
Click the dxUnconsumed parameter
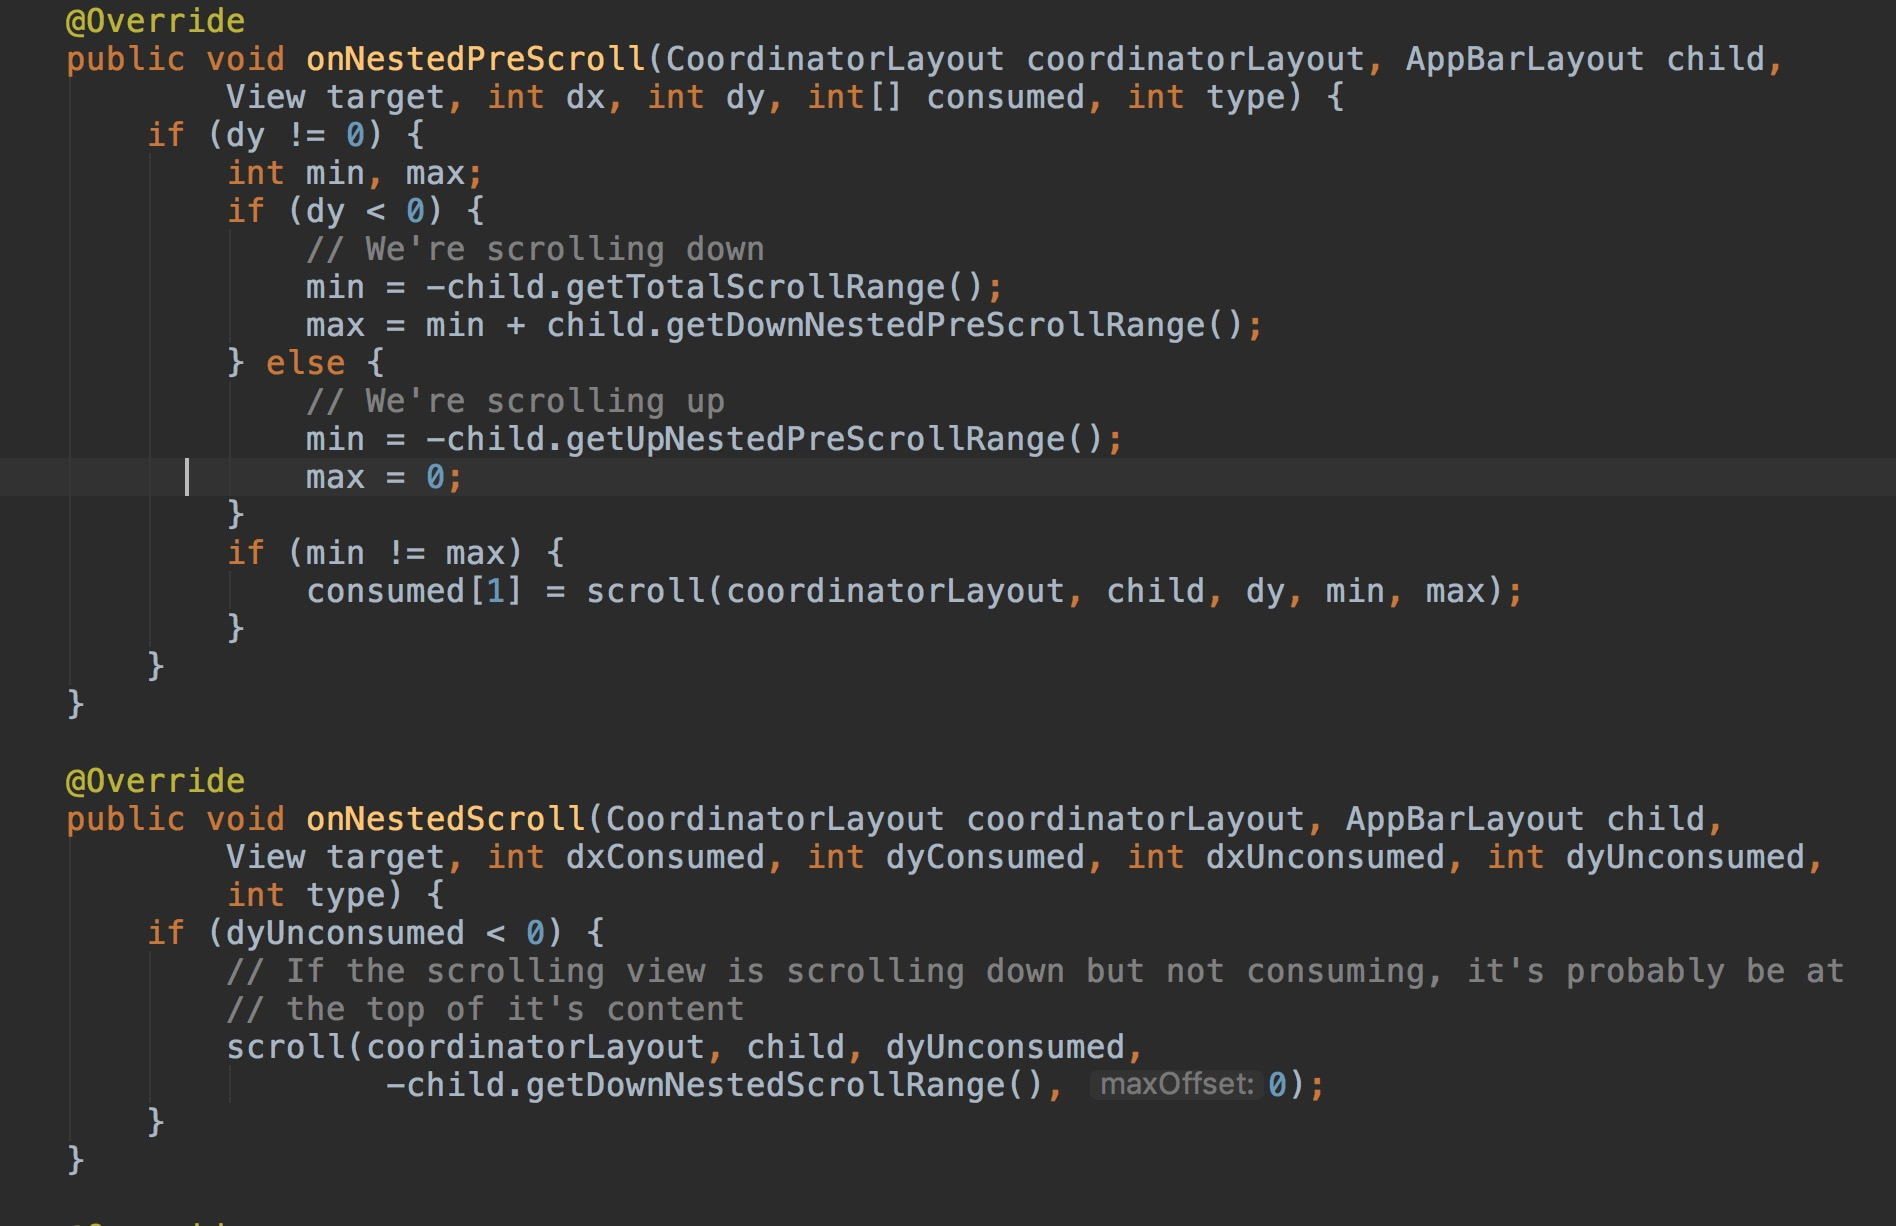click(x=1325, y=857)
